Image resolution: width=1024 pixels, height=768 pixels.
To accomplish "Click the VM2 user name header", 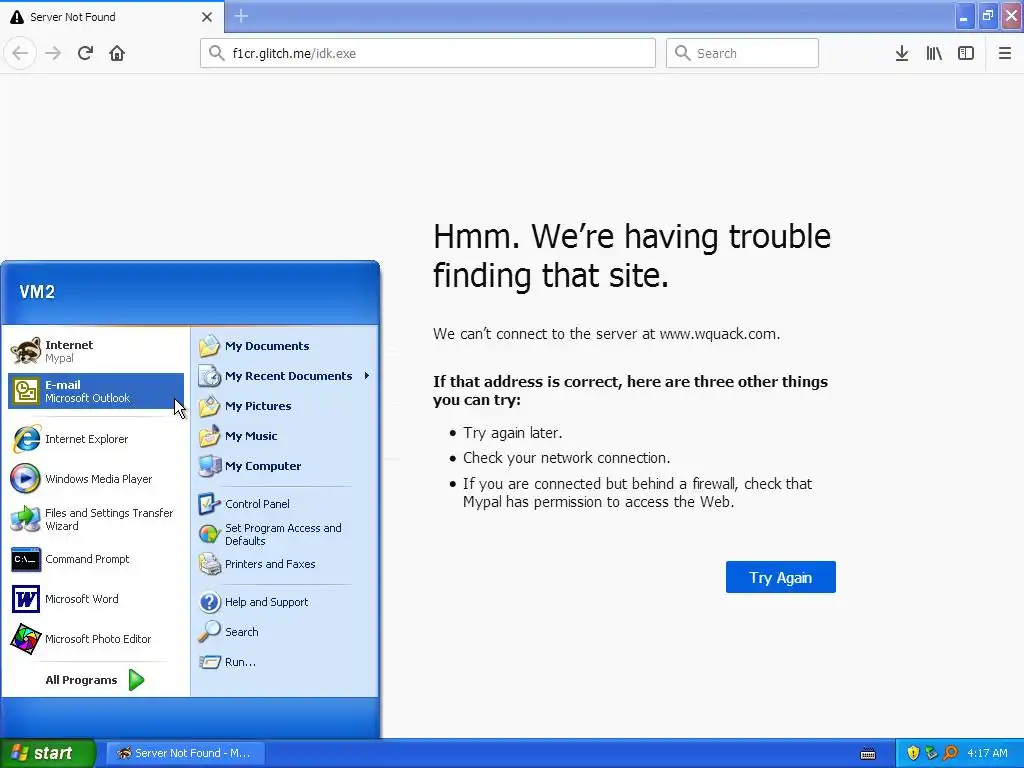I will point(37,292).
